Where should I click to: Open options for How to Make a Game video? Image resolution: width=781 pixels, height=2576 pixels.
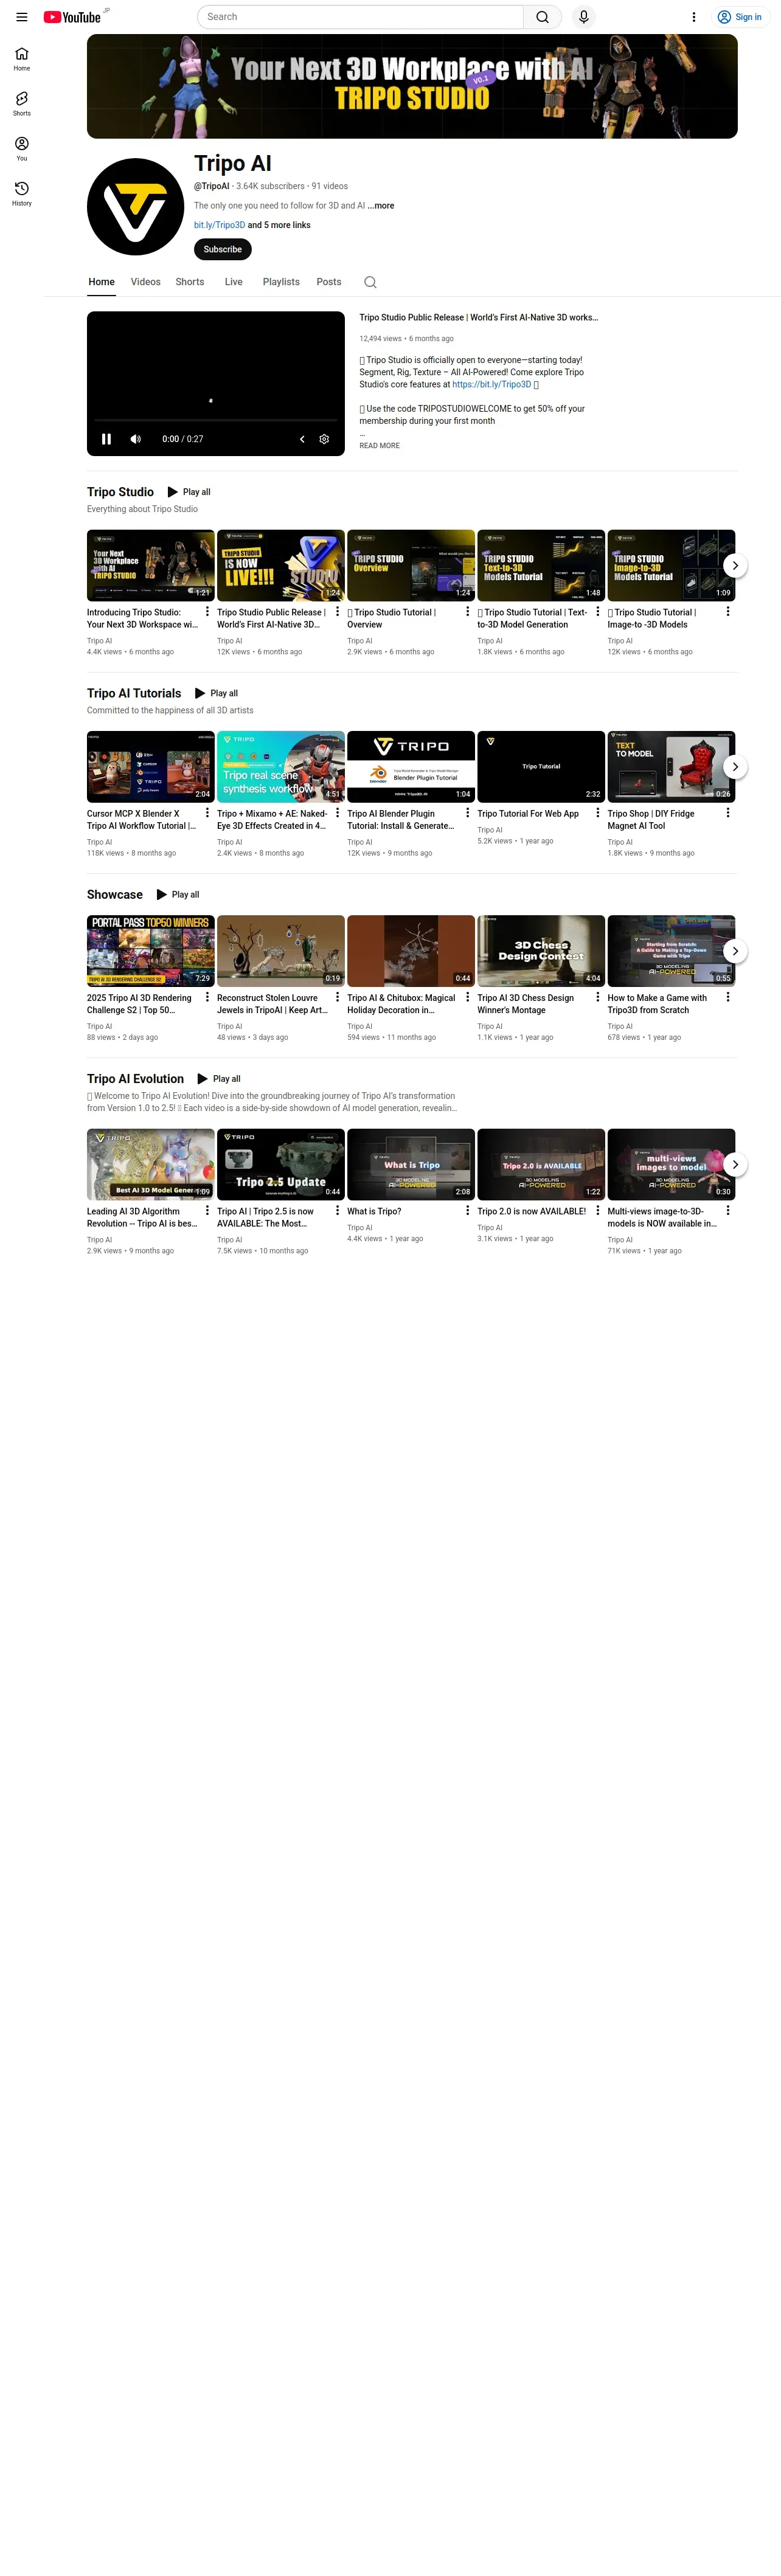pos(727,997)
